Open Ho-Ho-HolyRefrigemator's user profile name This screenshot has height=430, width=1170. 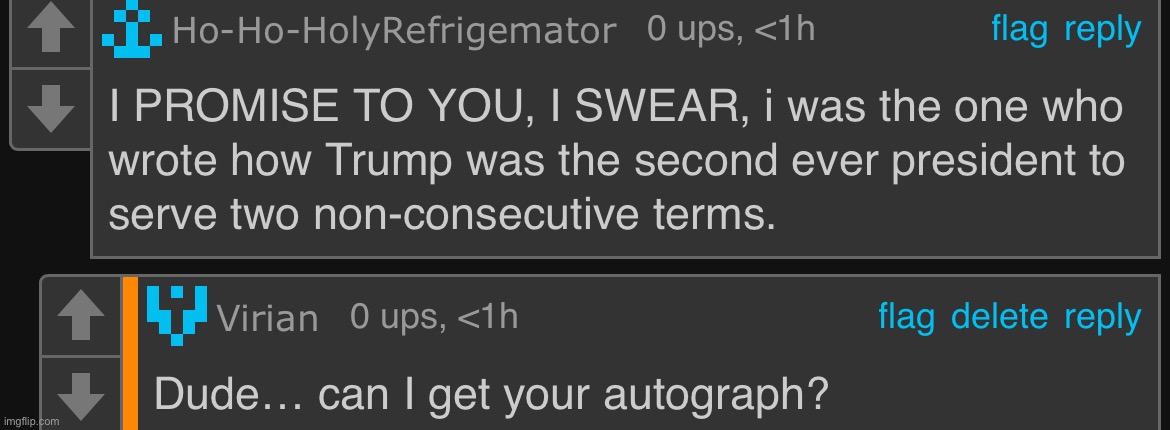pyautogui.click(x=394, y=32)
